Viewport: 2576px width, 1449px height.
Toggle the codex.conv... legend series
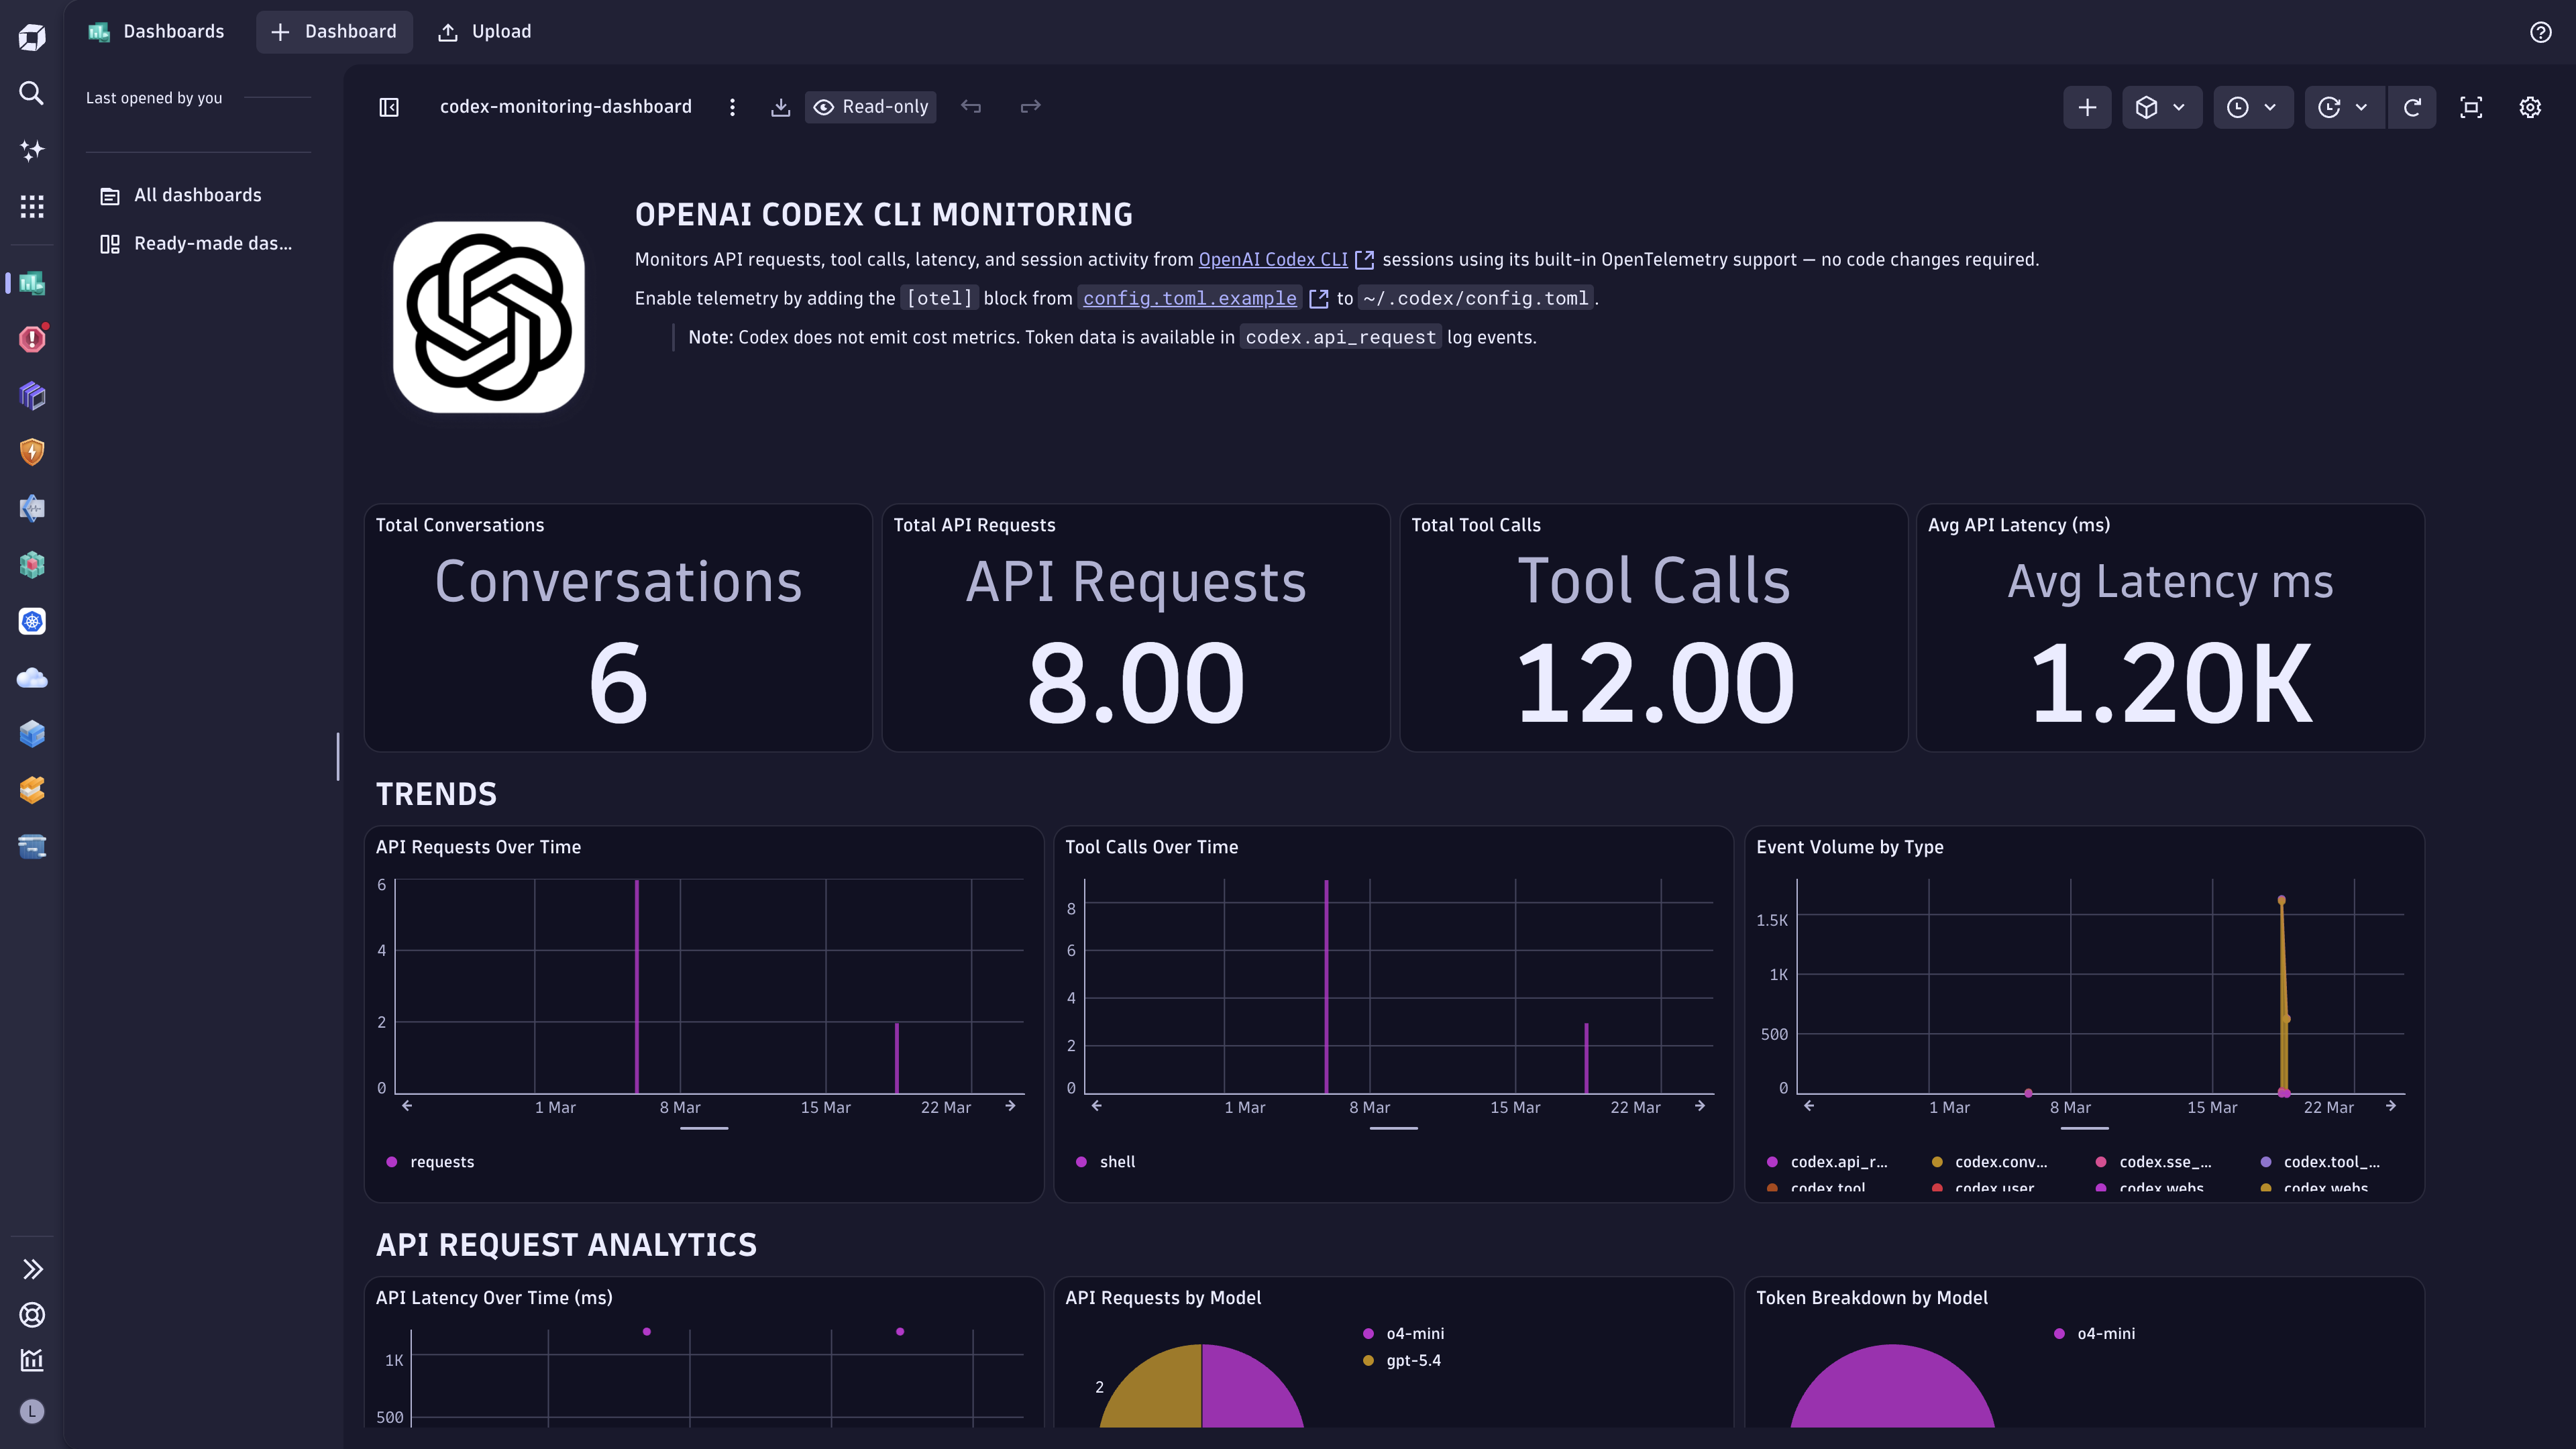coord(1990,1162)
